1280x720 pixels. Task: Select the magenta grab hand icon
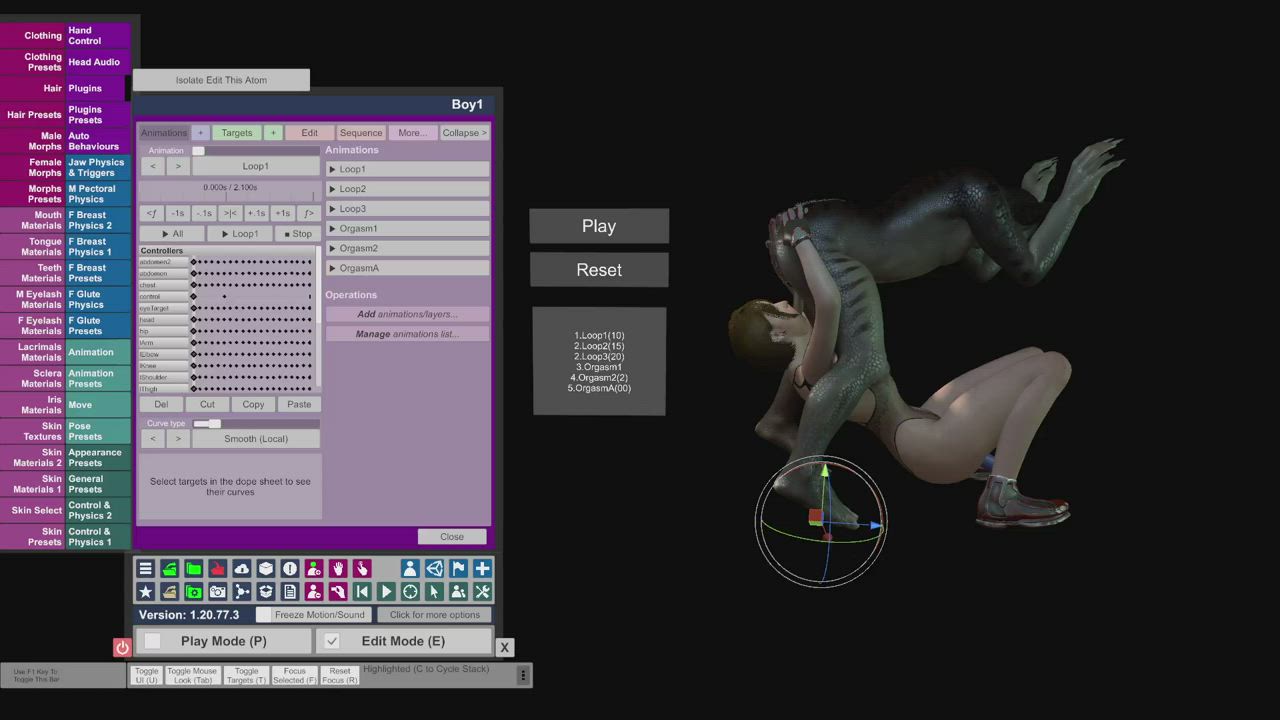click(338, 592)
